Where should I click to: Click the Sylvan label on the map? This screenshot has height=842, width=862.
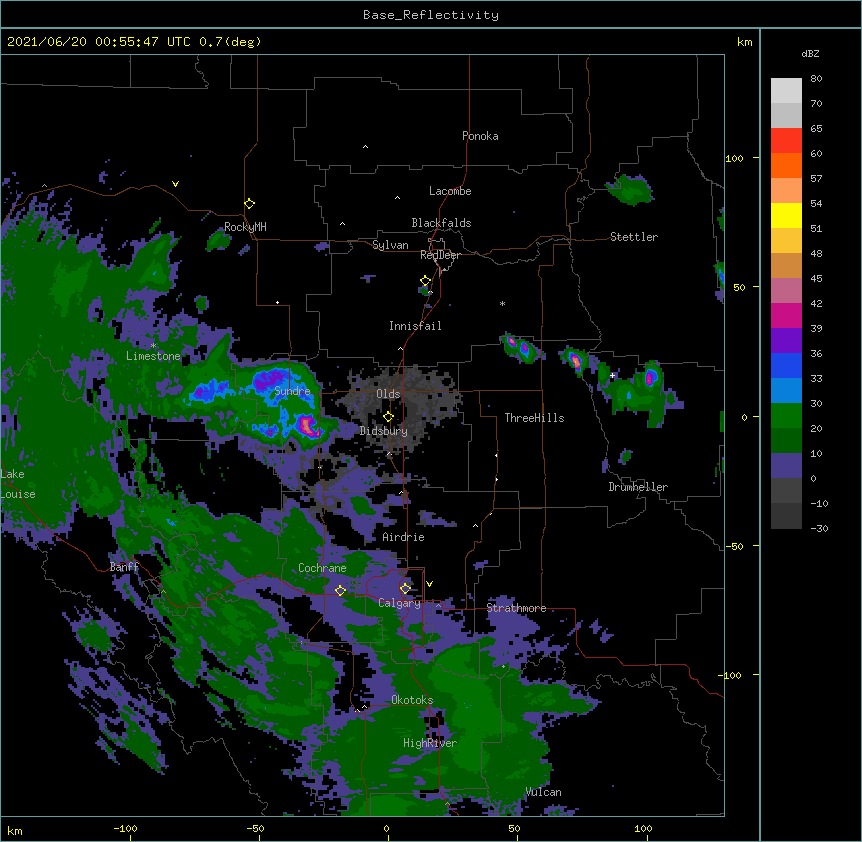(390, 245)
